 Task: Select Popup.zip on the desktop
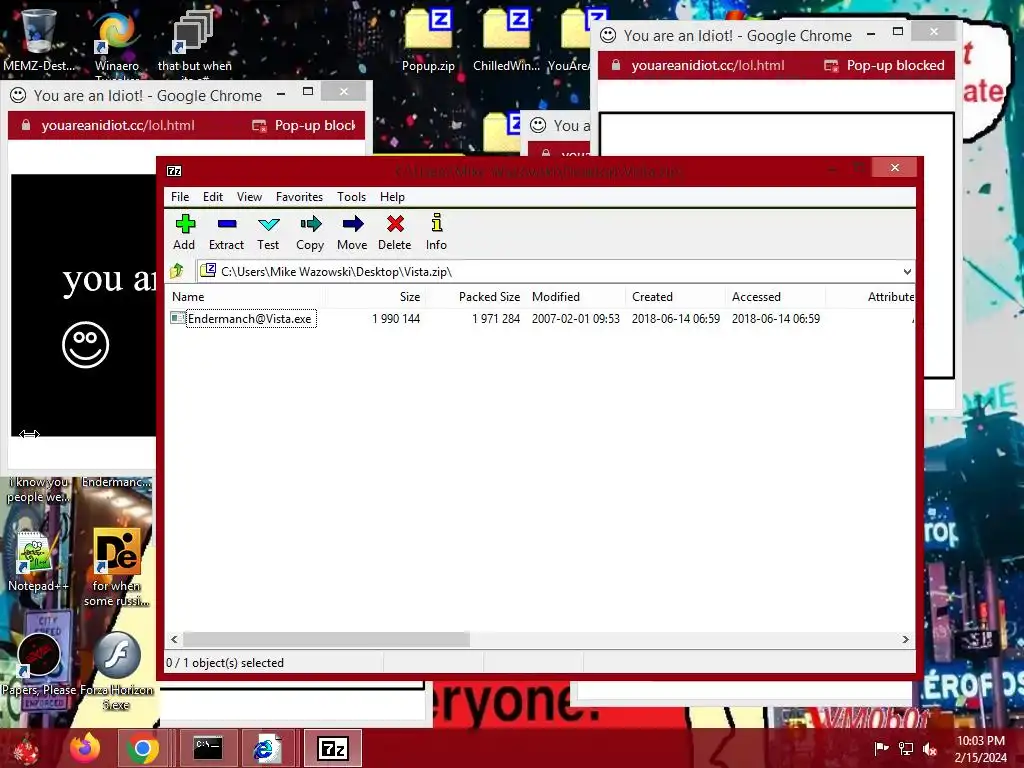coord(428,39)
